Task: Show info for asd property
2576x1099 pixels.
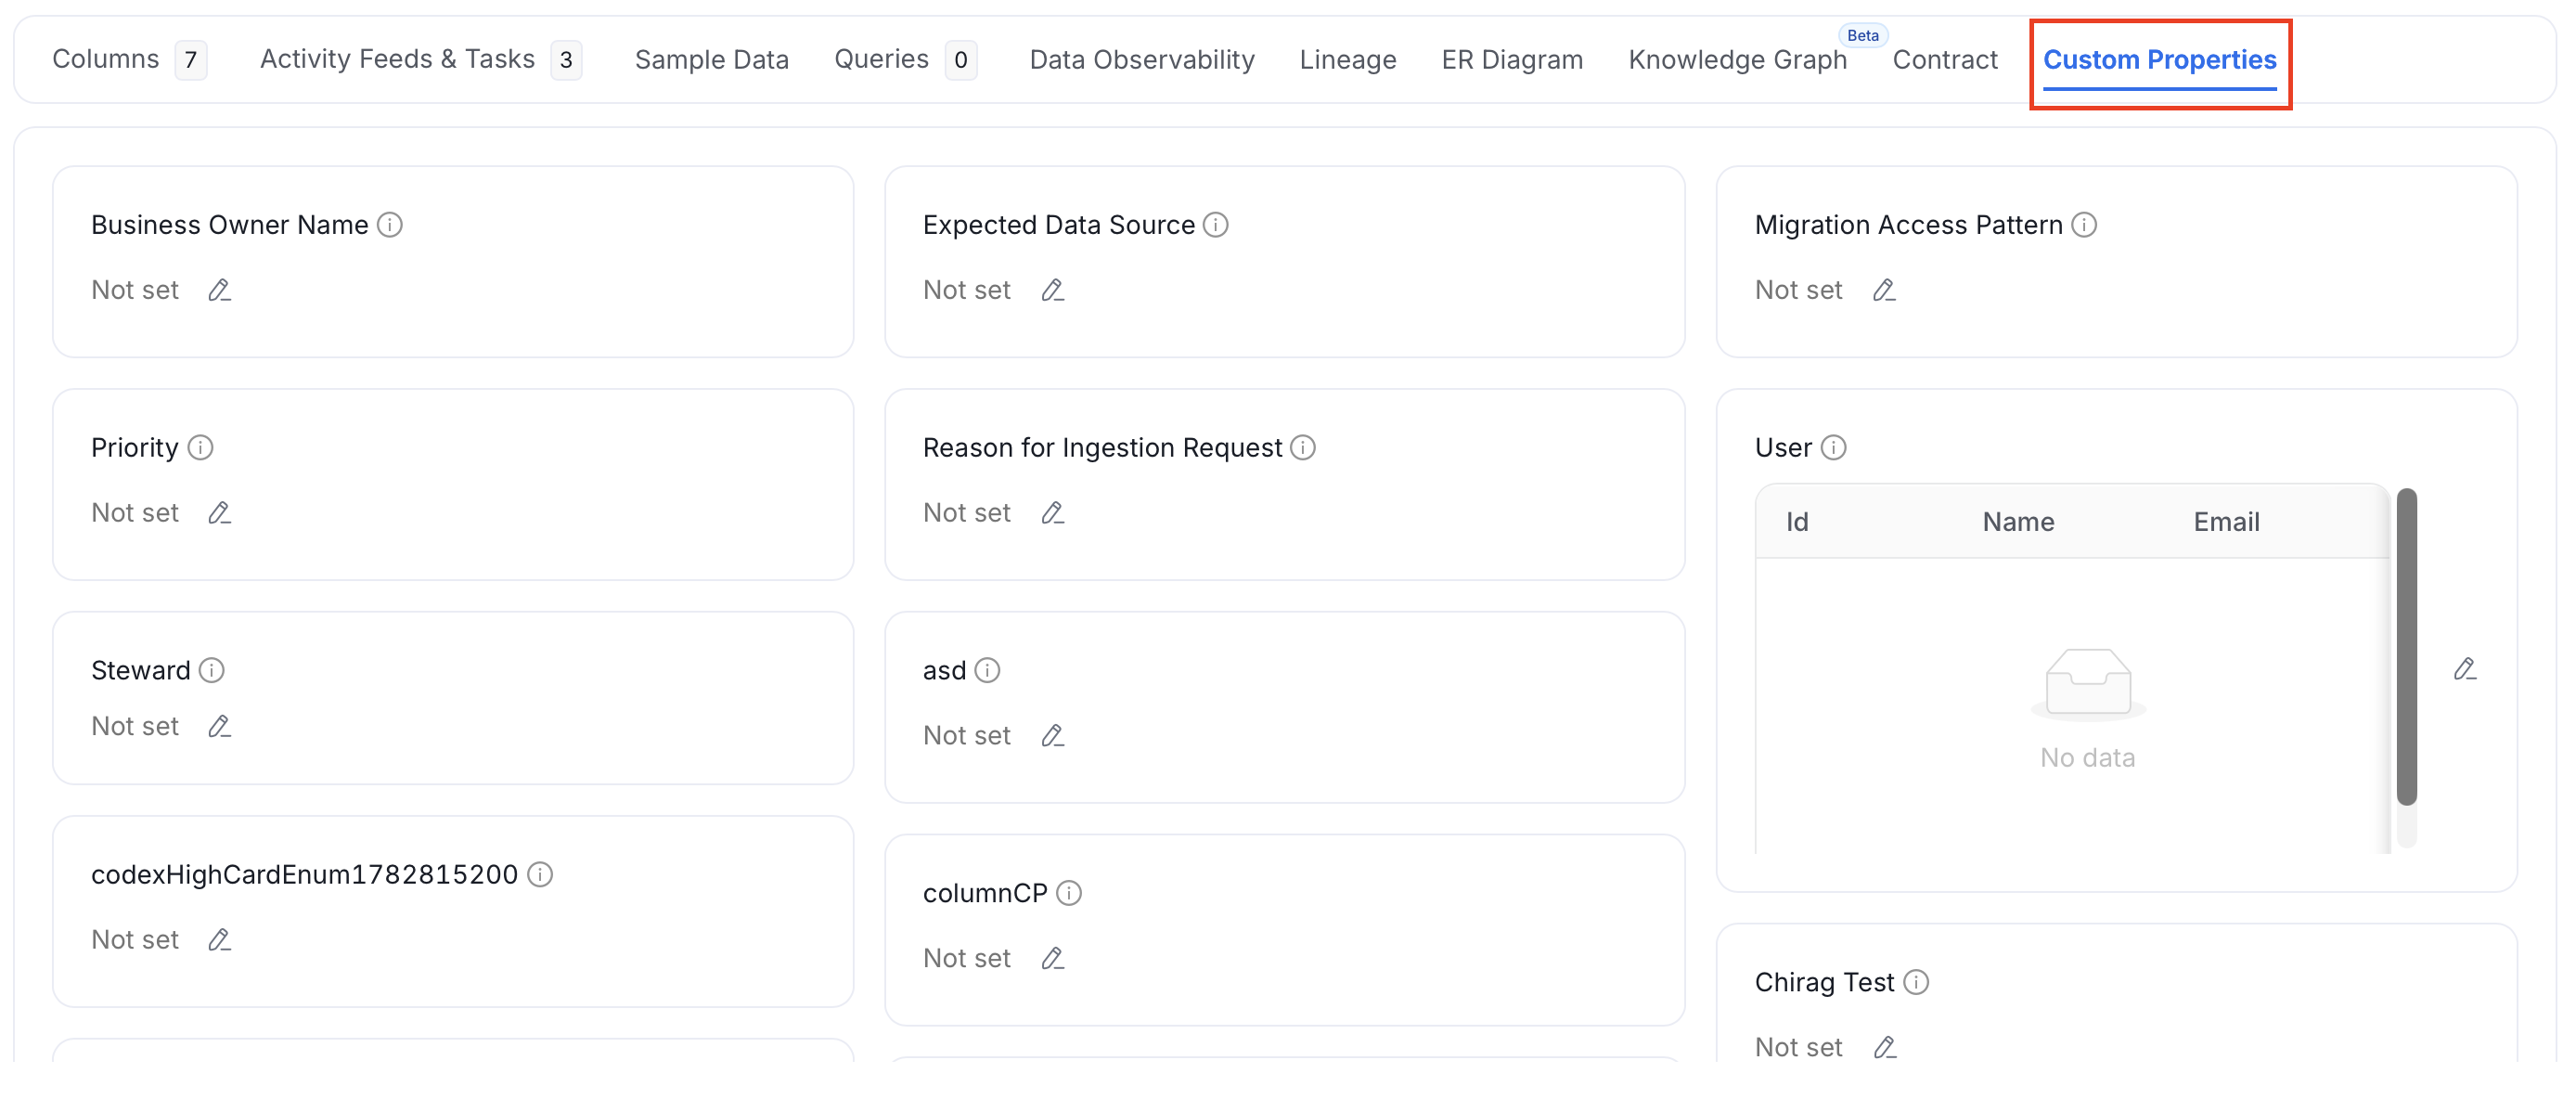Action: [x=987, y=670]
